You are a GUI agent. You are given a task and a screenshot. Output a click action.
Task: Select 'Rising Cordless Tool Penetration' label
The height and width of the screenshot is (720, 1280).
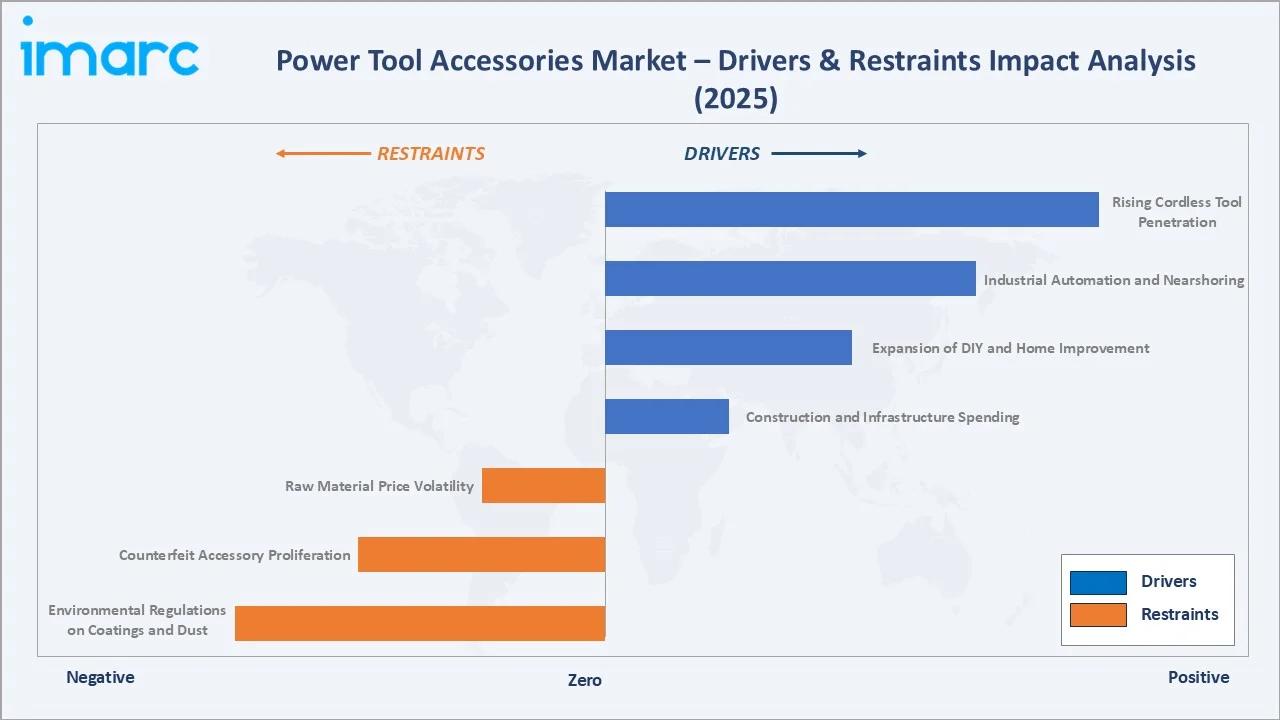1177,212
